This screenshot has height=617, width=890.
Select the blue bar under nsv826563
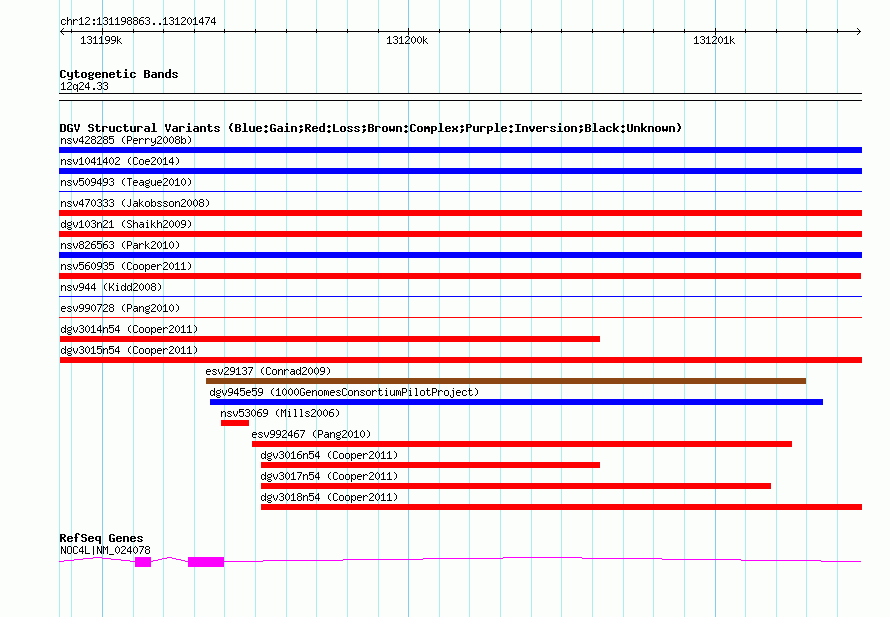pyautogui.click(x=460, y=255)
